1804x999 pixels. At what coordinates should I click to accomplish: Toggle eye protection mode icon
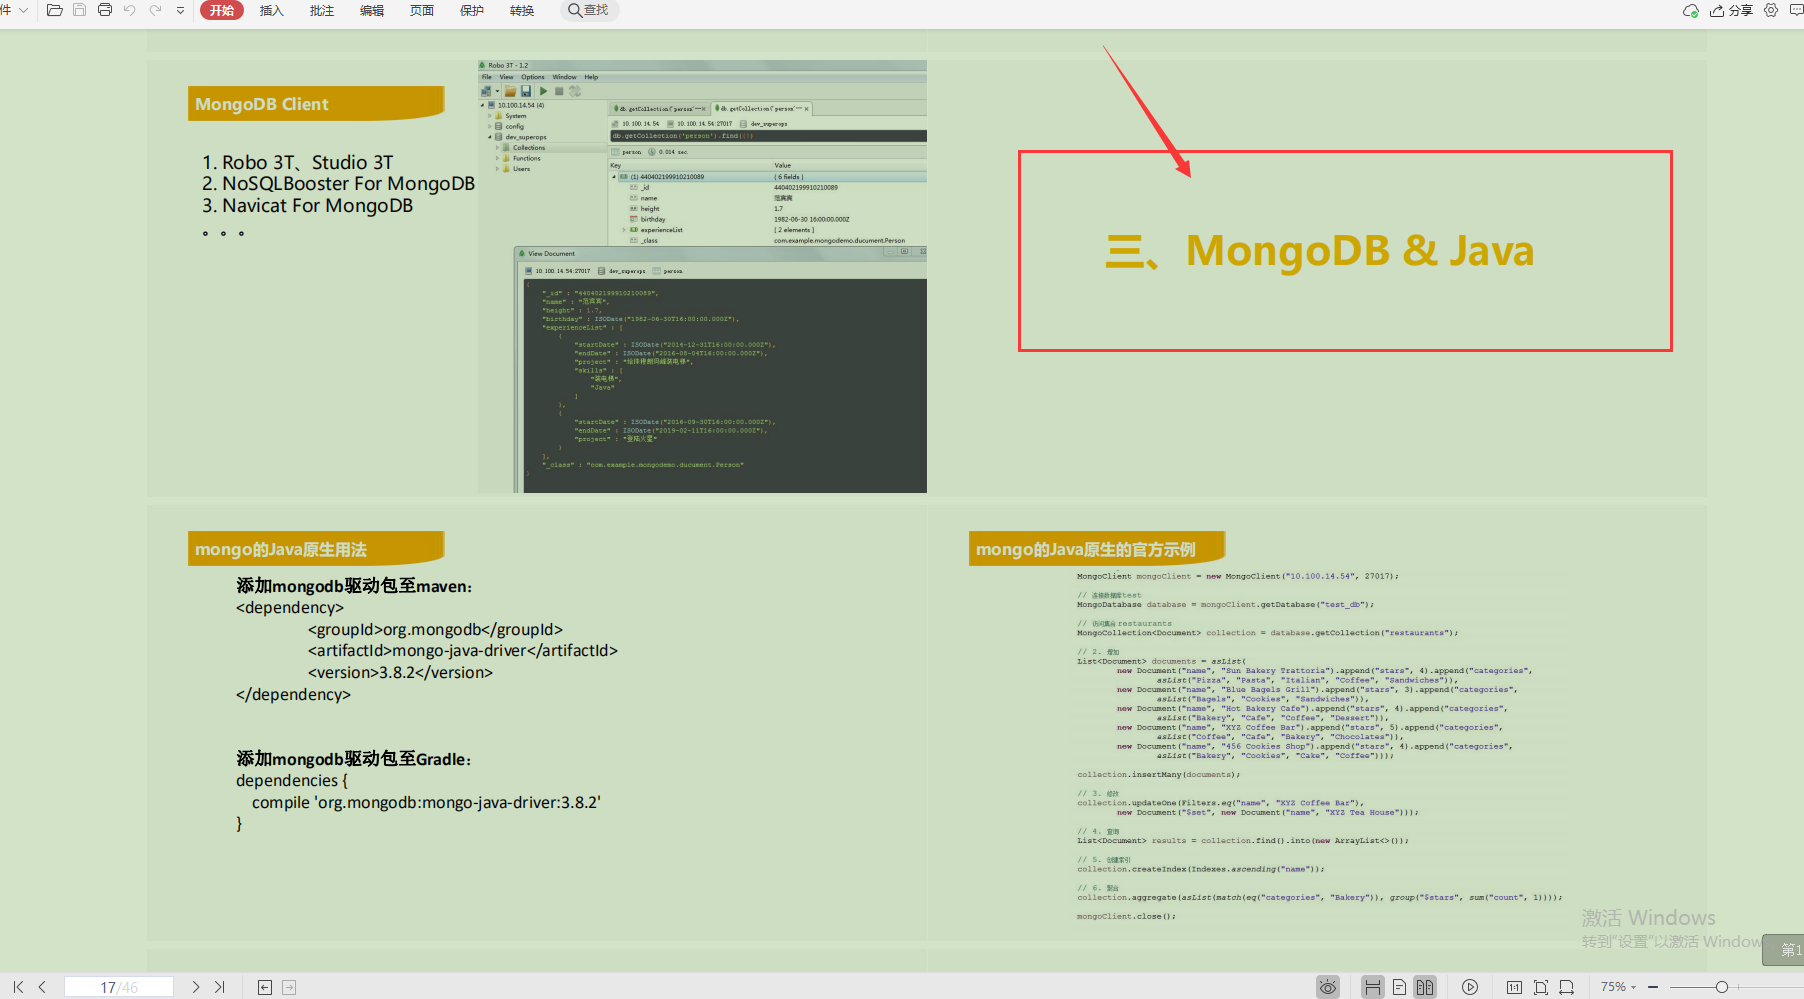1327,987
